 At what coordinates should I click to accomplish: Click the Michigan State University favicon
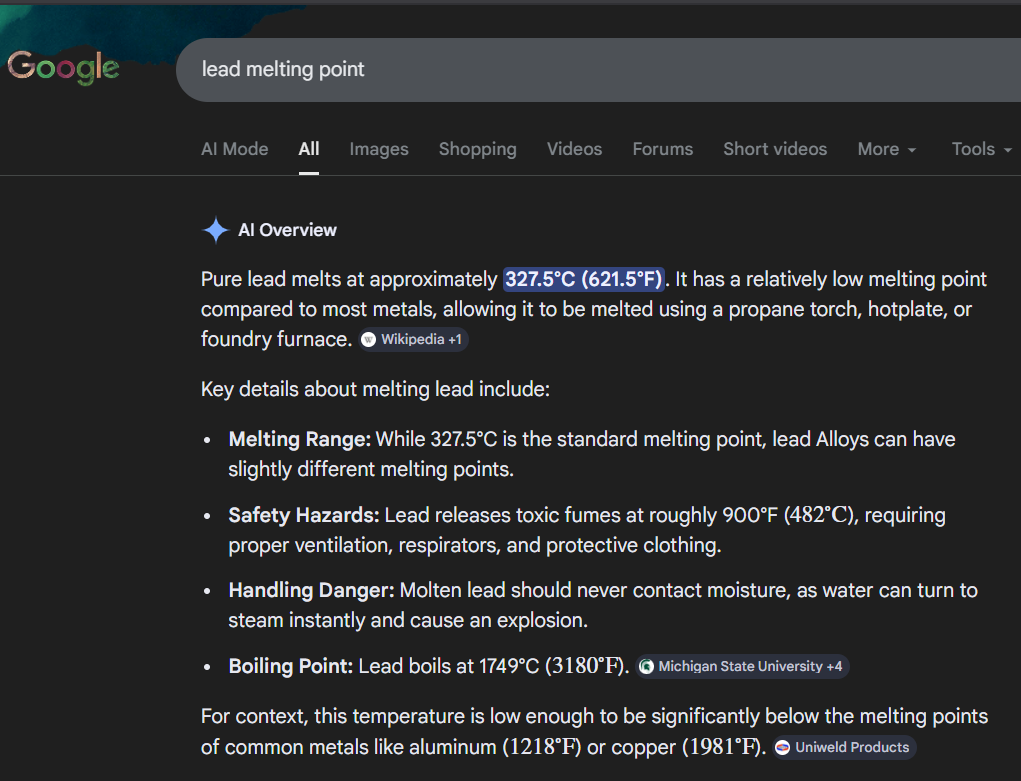tap(647, 666)
